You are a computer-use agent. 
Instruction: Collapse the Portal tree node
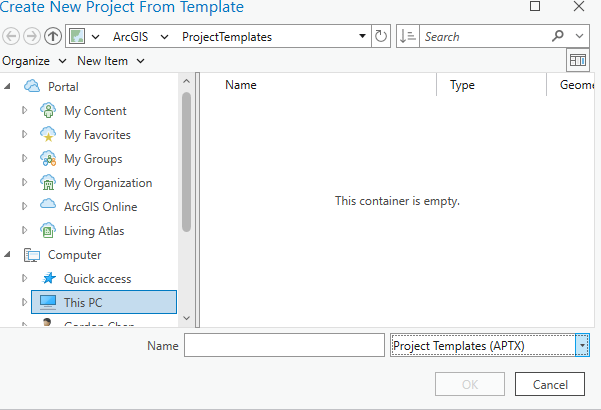coord(9,87)
